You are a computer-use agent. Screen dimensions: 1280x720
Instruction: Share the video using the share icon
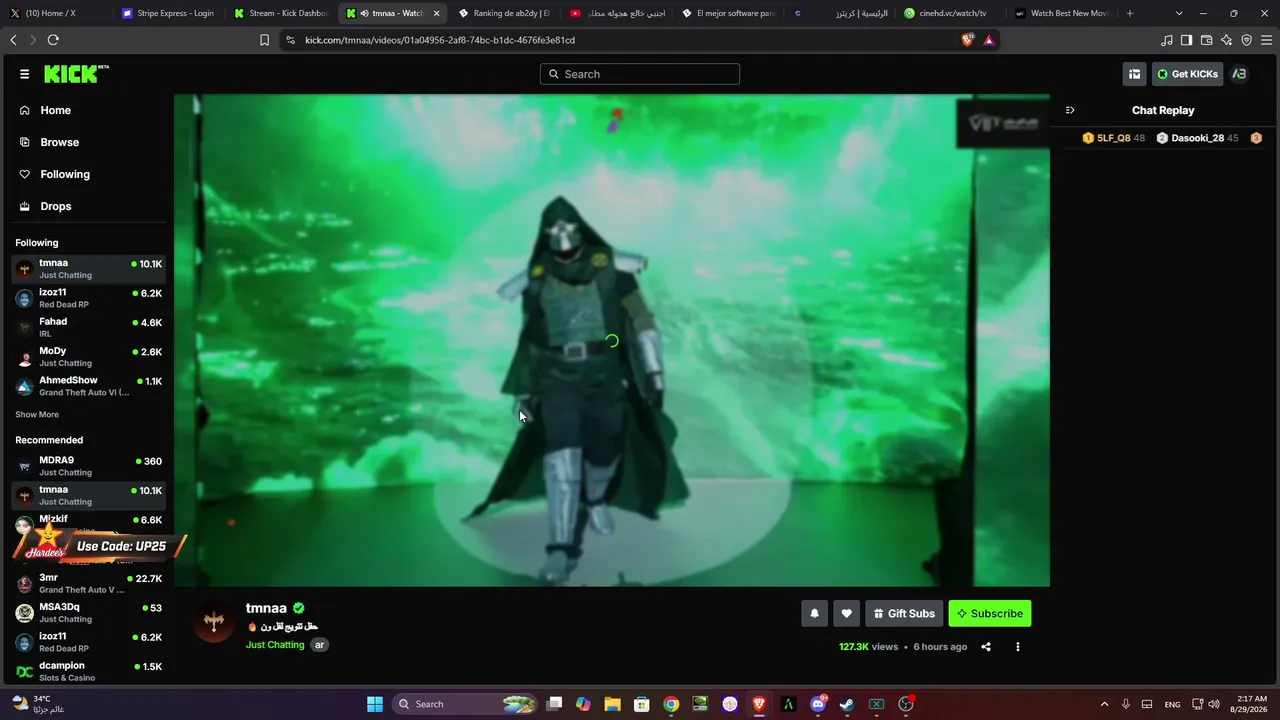point(986,647)
